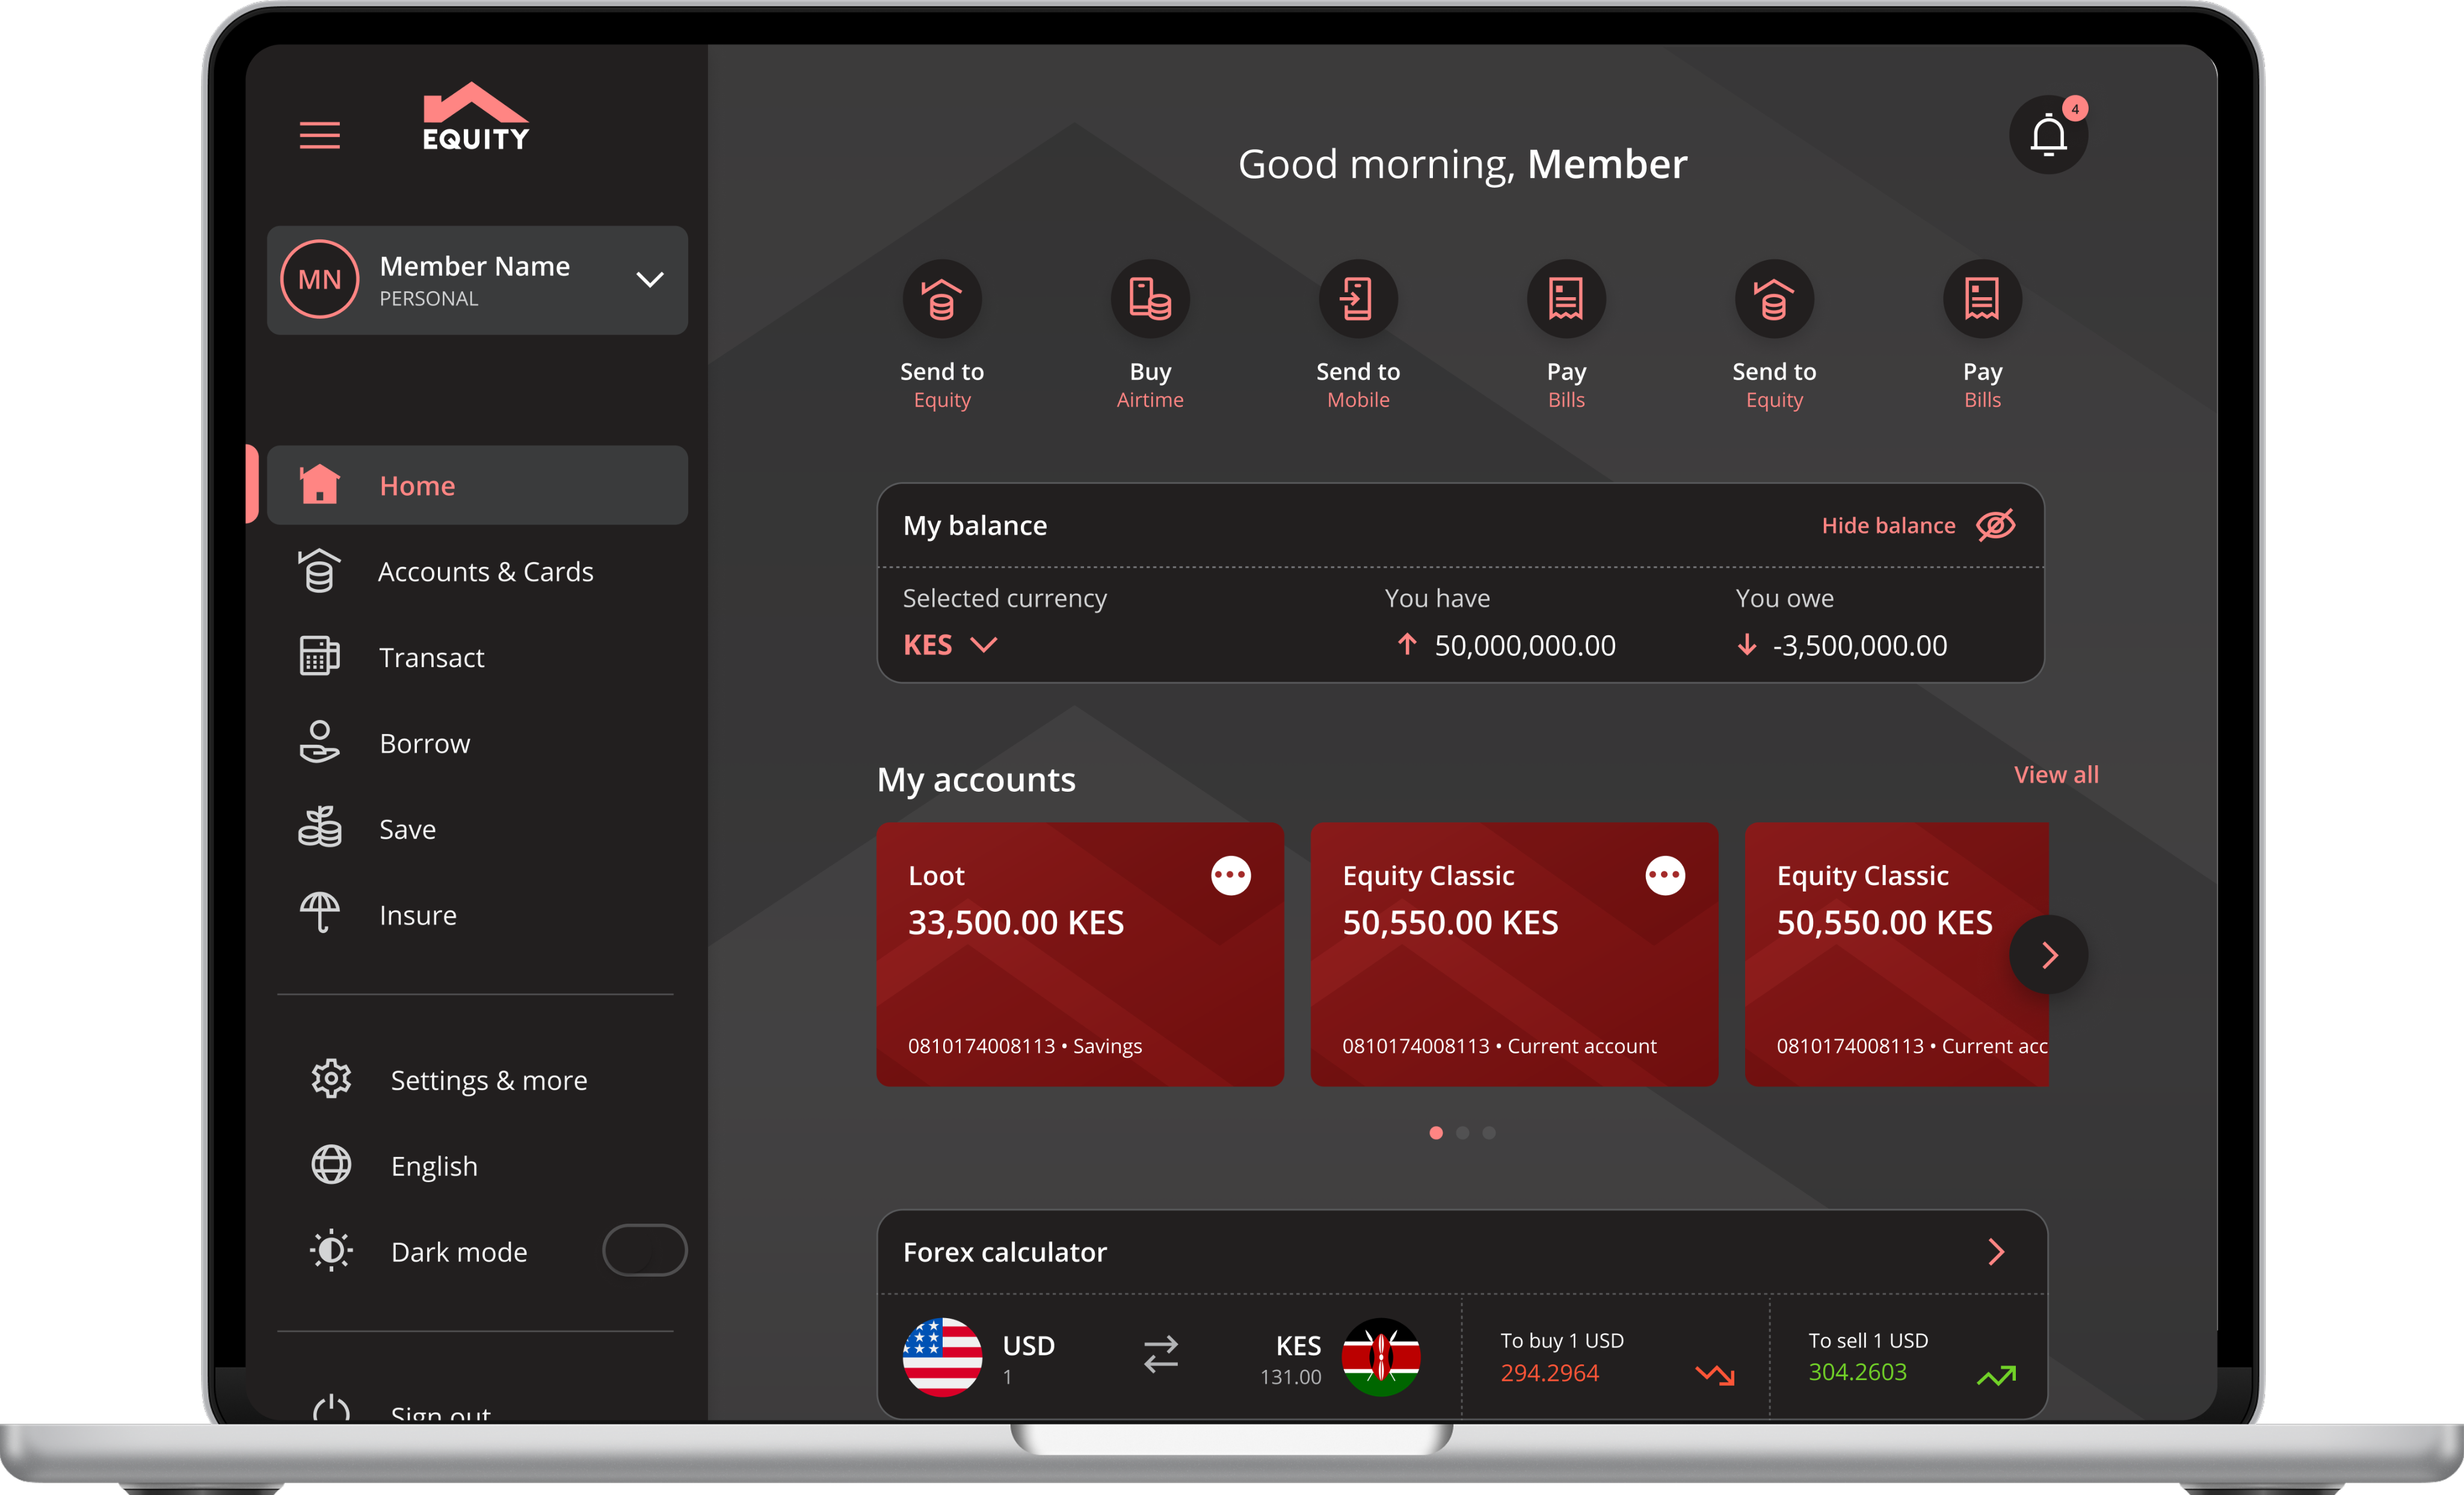Toggle the Dark mode switch
Viewport: 2464px width, 1495px height.
point(644,1250)
